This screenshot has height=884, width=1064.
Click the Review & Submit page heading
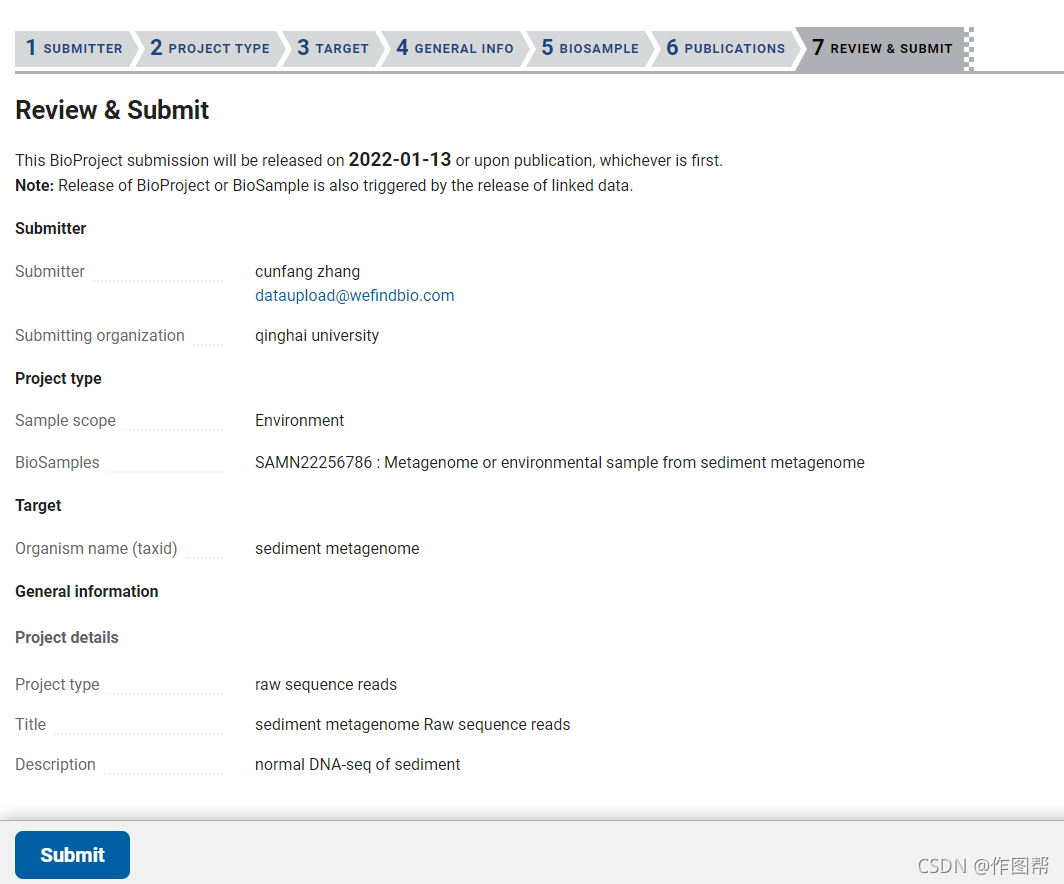tap(112, 110)
